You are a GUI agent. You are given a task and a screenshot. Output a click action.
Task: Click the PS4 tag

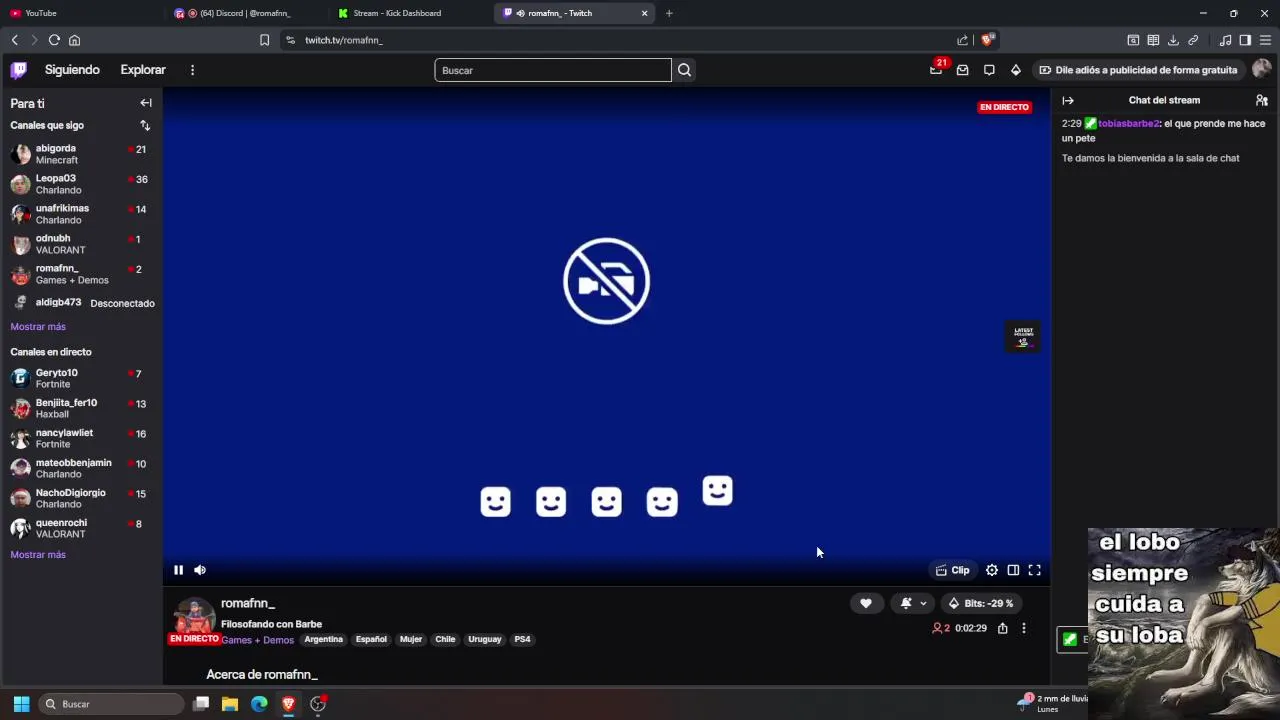522,640
